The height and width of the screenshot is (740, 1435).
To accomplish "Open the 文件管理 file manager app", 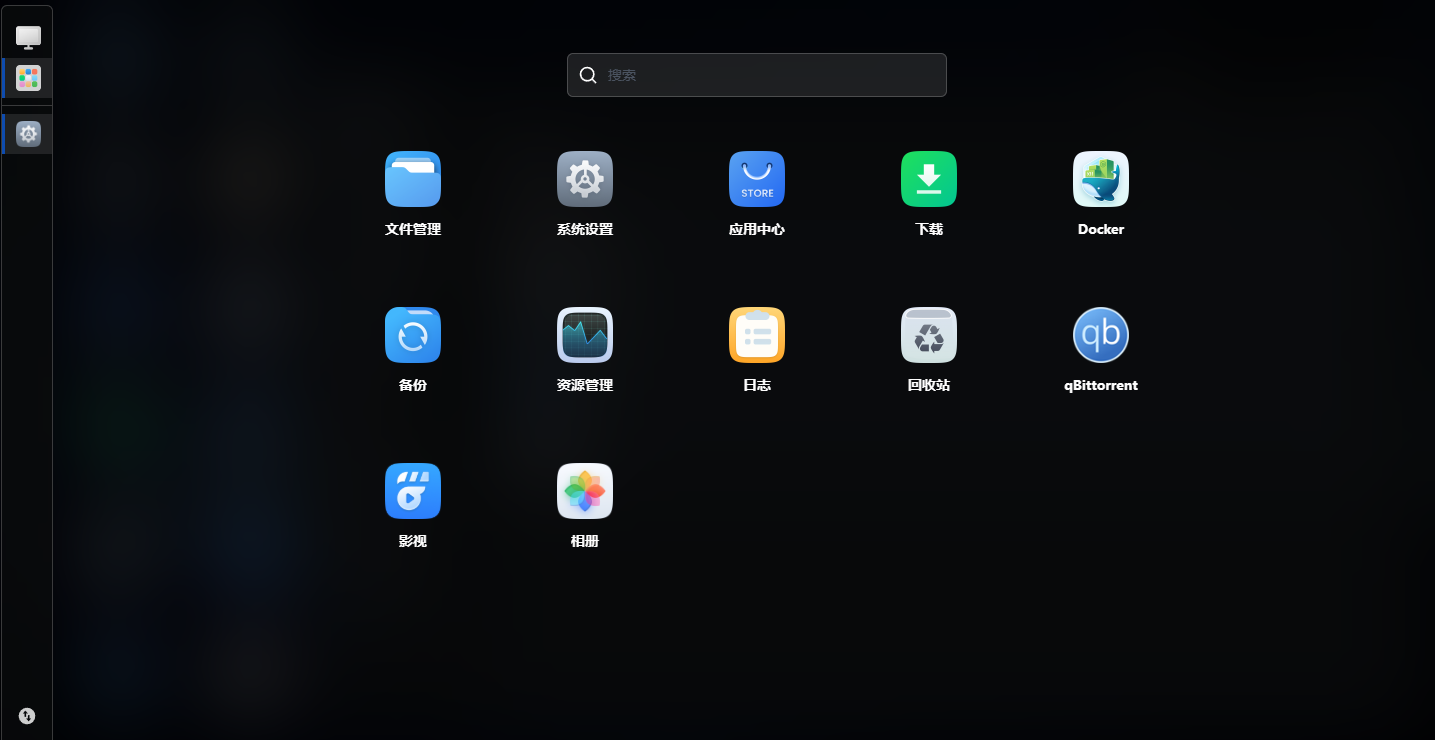I will click(413, 179).
